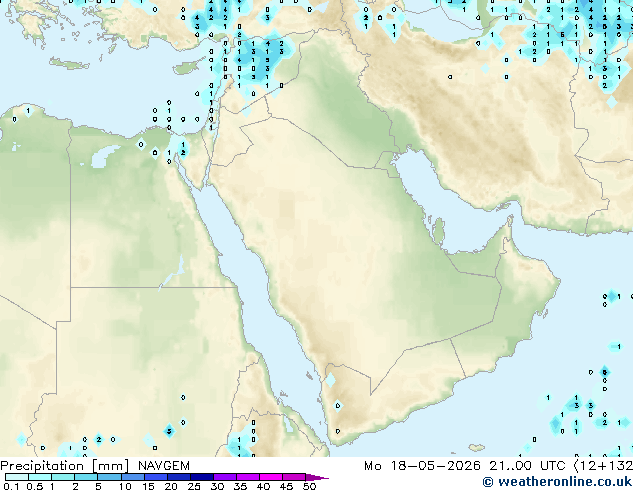634x490 pixels.
Task: Click the island of Crete on the map
Action: point(69,63)
